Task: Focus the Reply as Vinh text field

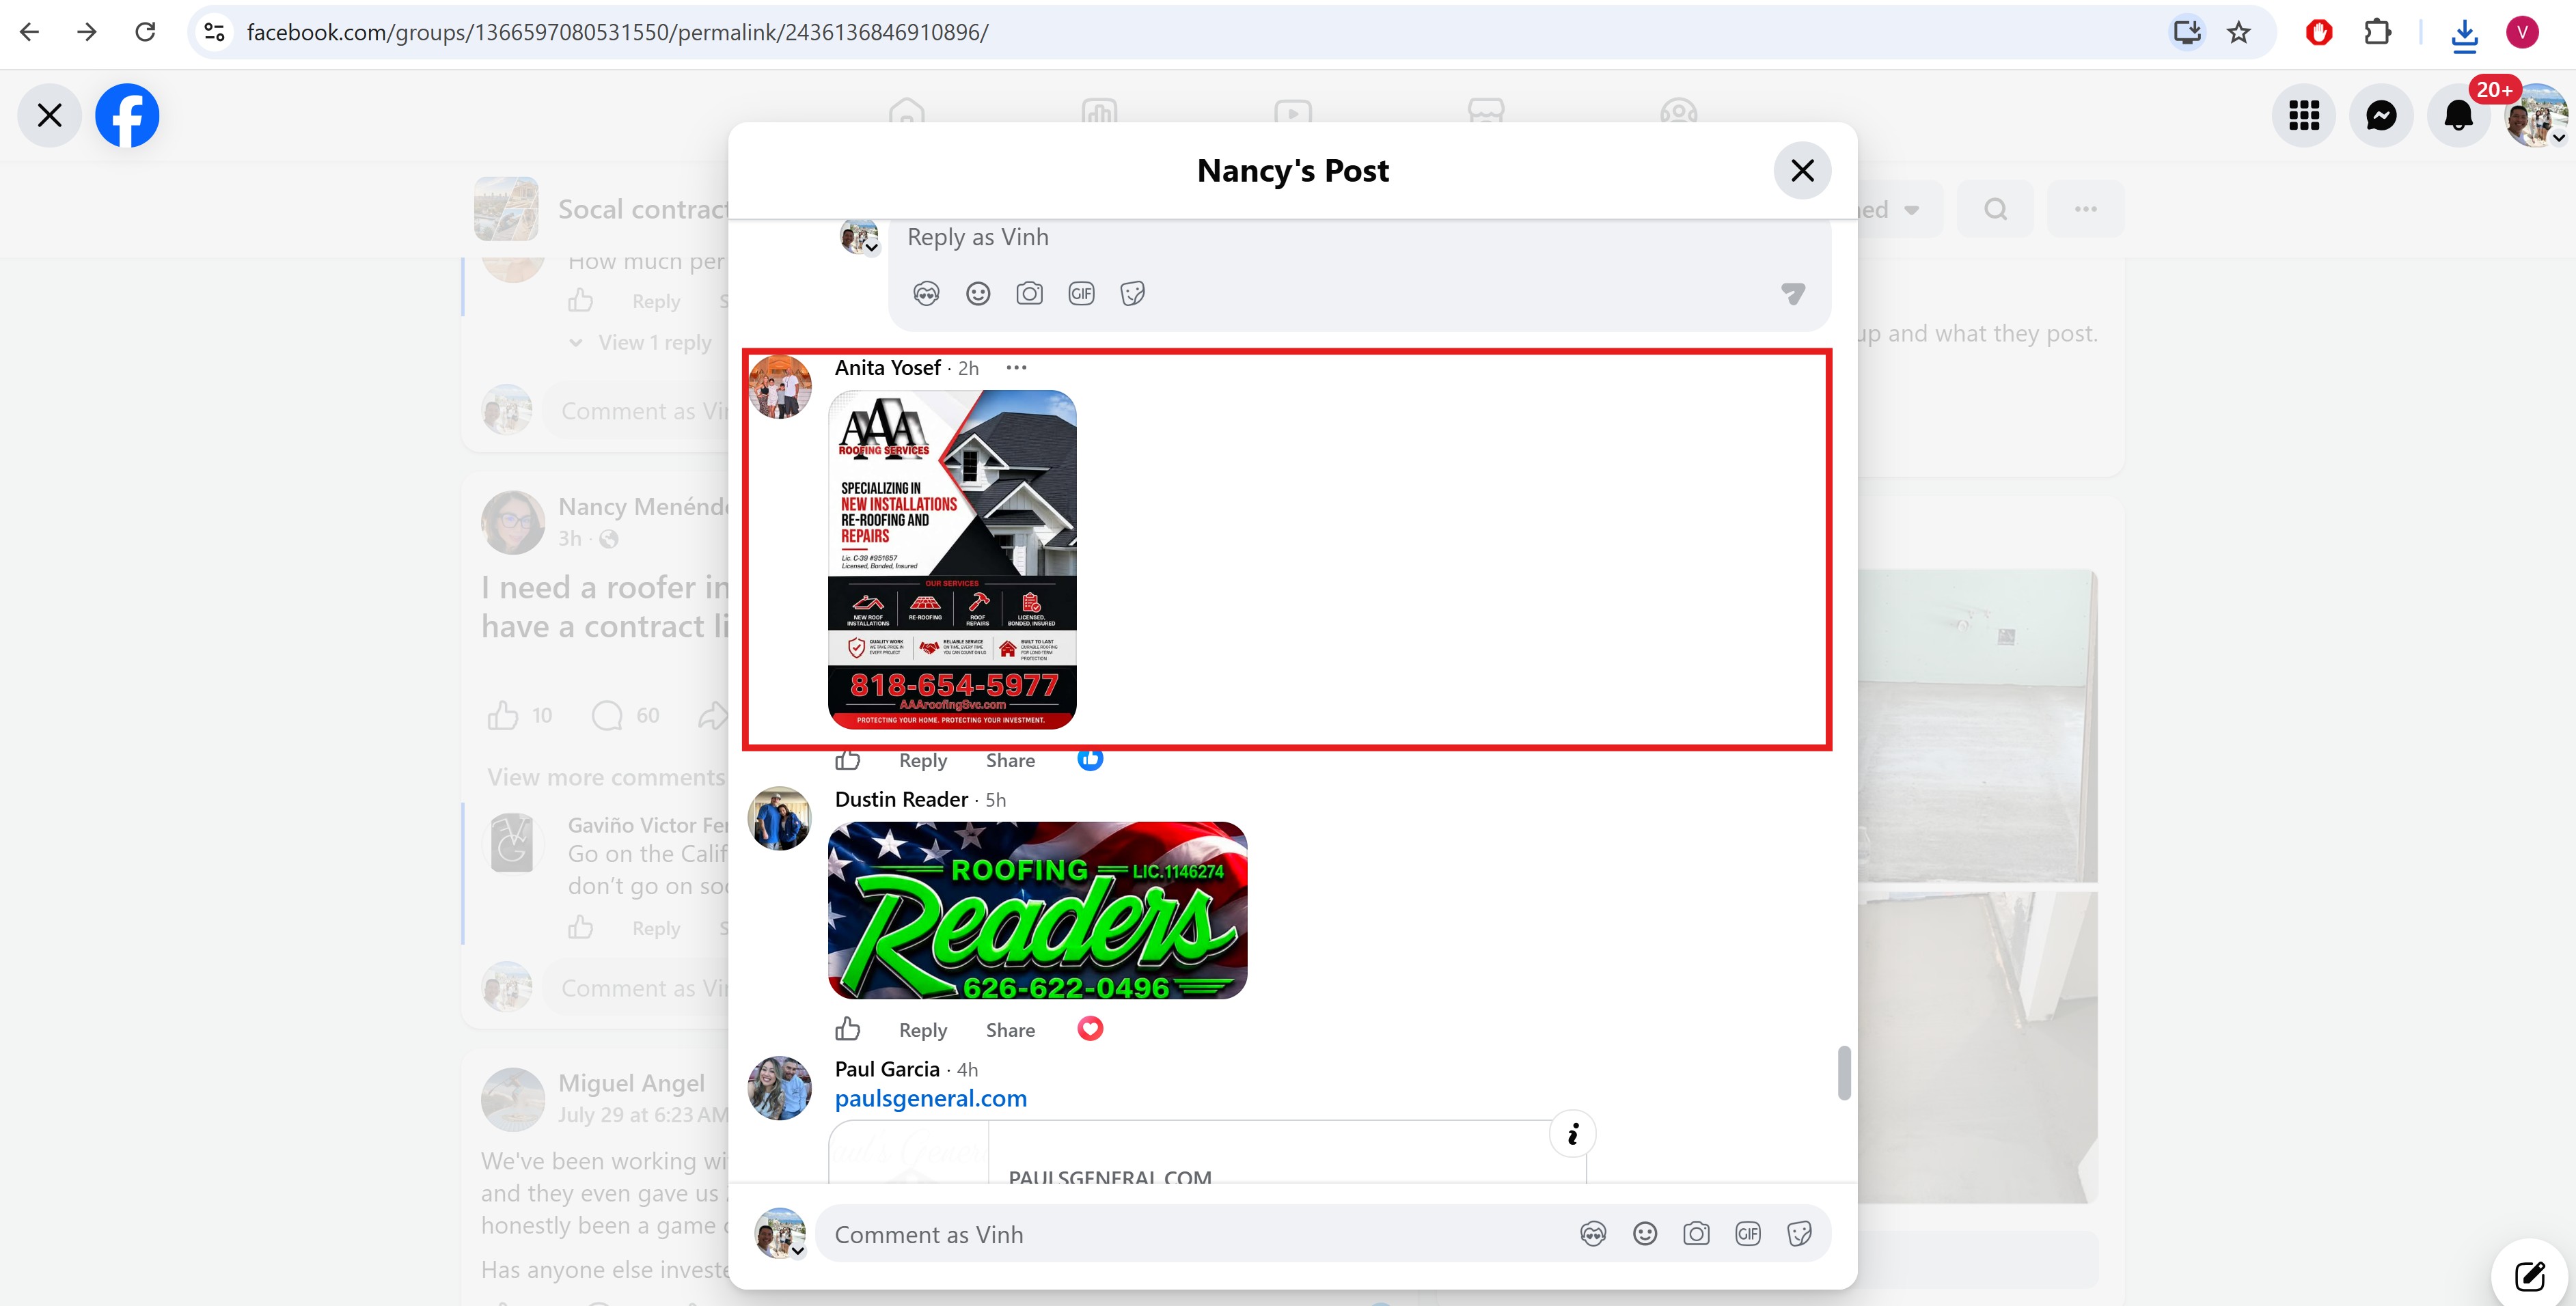Action: (1359, 238)
